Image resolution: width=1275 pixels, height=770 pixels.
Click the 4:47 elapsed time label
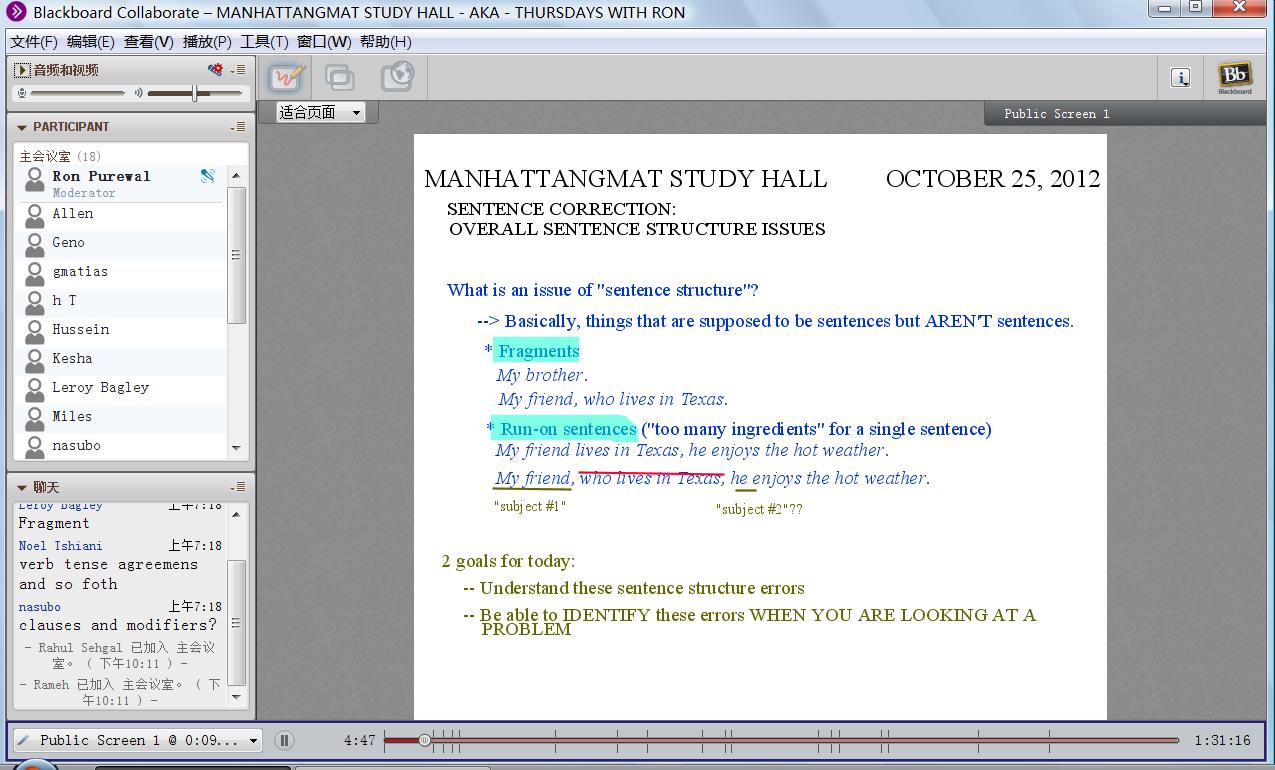click(359, 741)
